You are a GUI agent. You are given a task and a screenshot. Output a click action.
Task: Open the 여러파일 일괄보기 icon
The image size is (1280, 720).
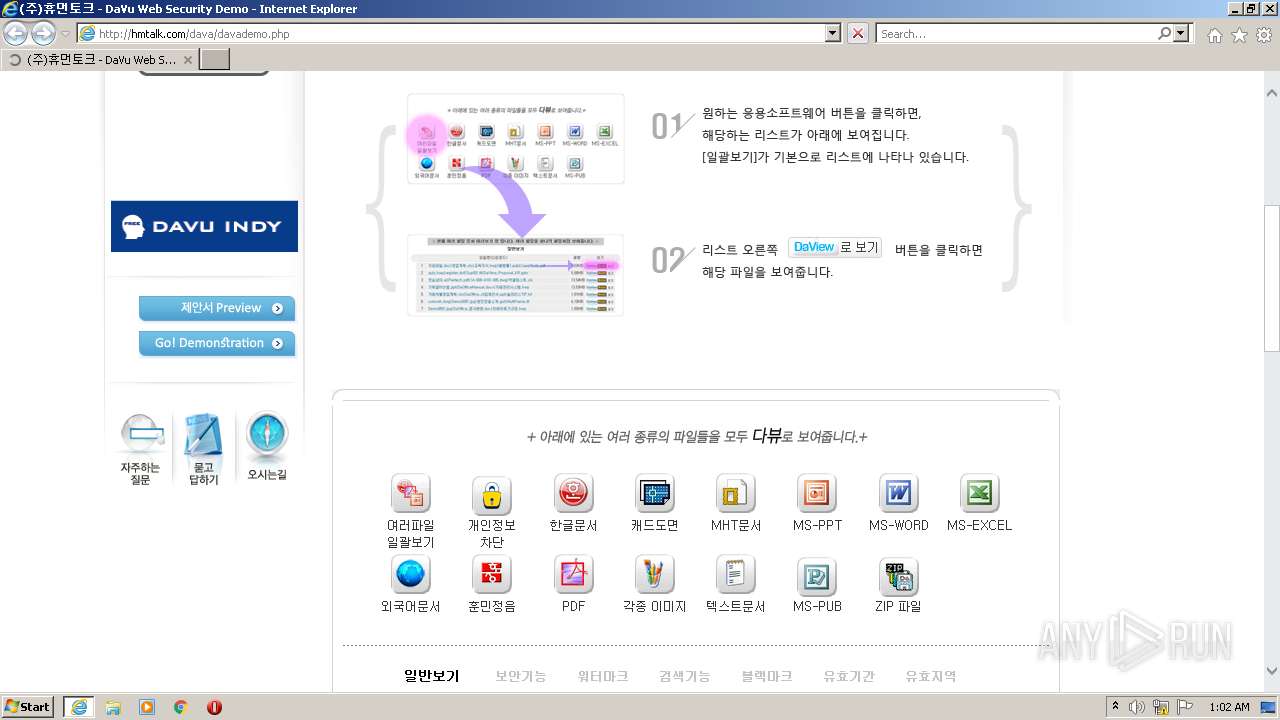pyautogui.click(x=411, y=494)
